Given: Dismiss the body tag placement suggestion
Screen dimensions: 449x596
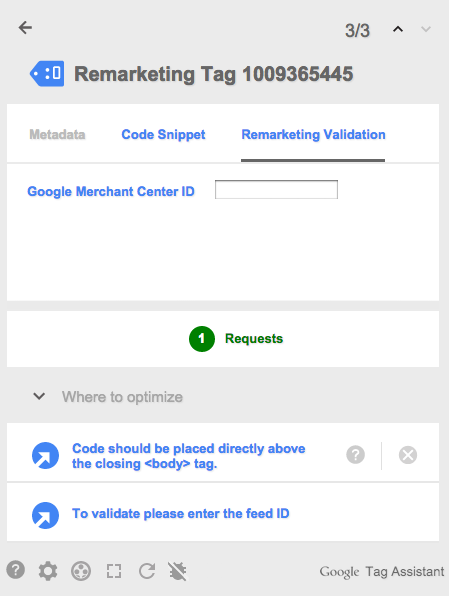Looking at the screenshot, I should (408, 455).
